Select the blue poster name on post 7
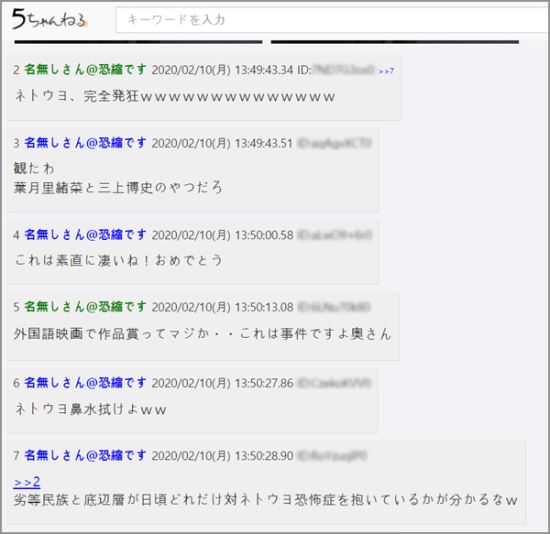Screen dimensions: 550x534 pyautogui.click(x=85, y=455)
